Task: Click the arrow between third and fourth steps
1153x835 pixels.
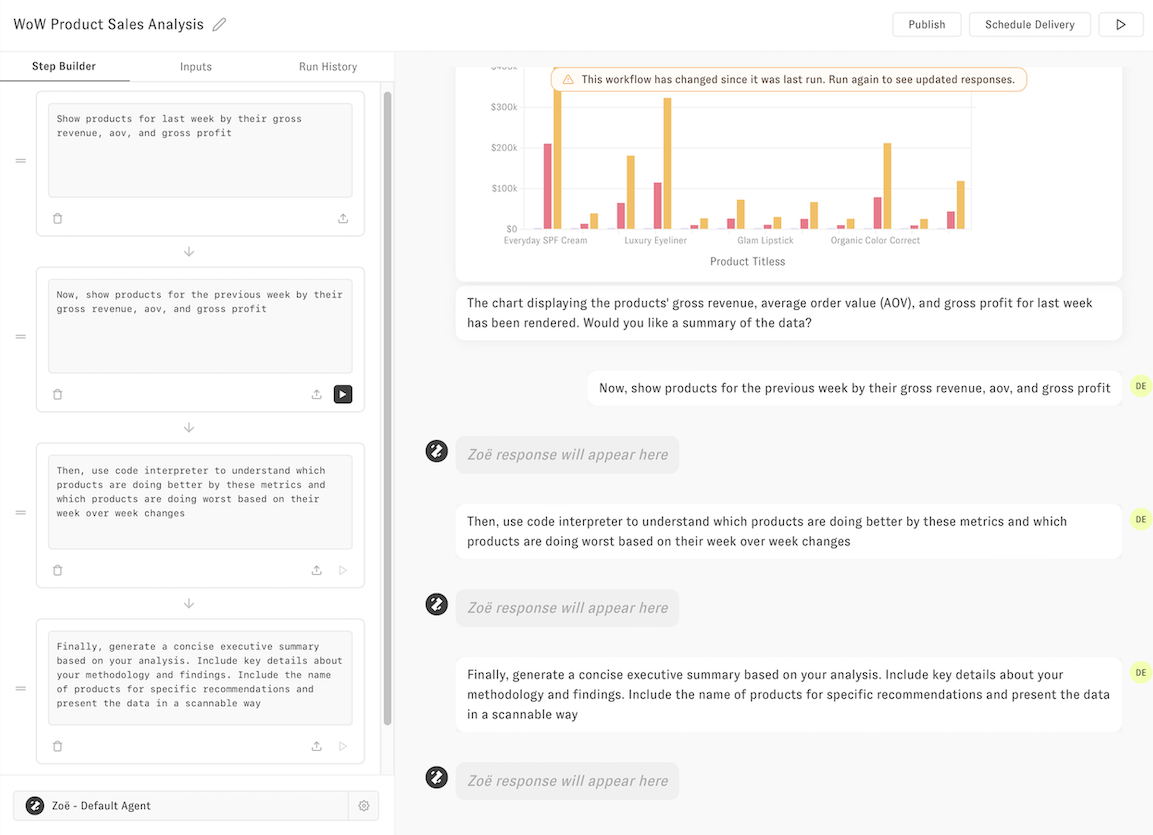Action: tap(189, 603)
